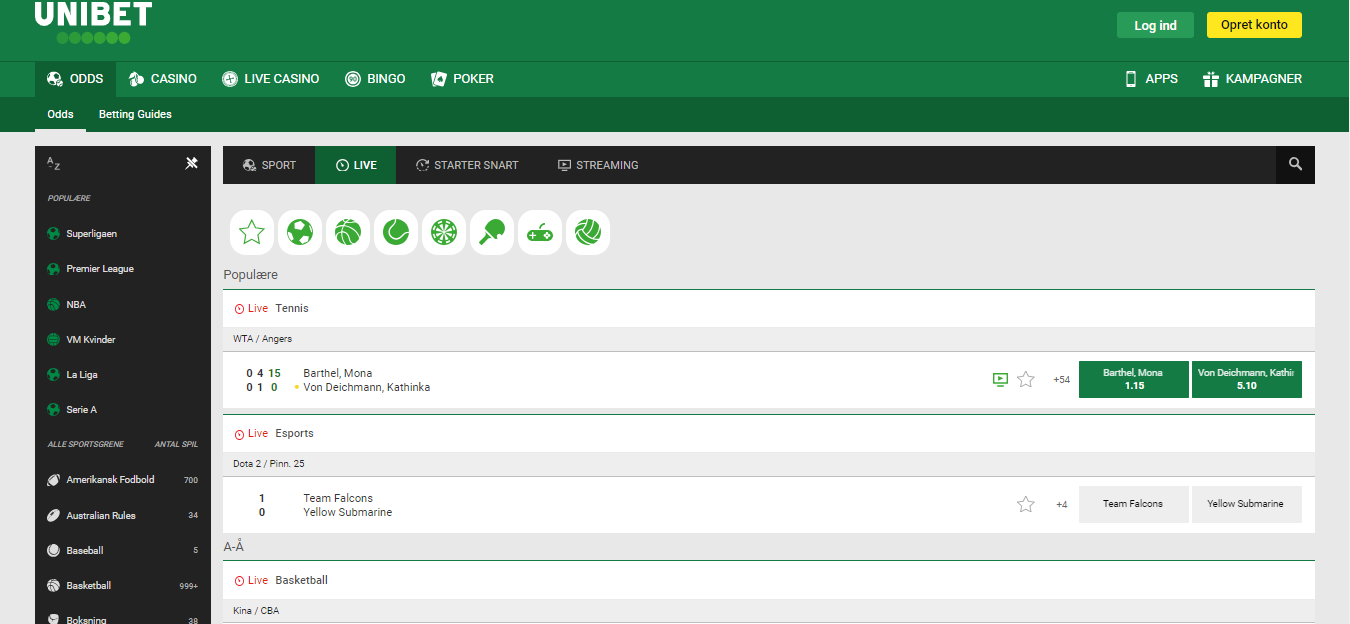Filter live events by volleyball icon
Viewport: 1350px width, 624px height.
588,233
